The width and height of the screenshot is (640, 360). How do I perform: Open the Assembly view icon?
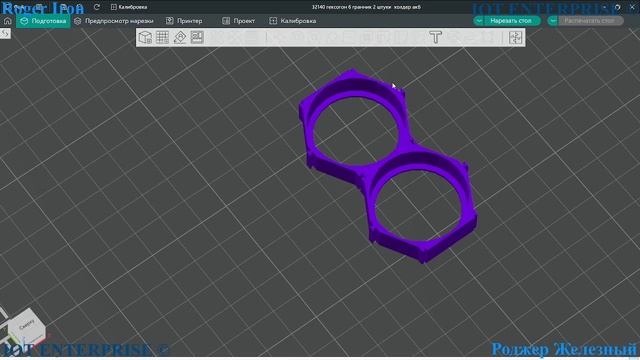[x=516, y=38]
